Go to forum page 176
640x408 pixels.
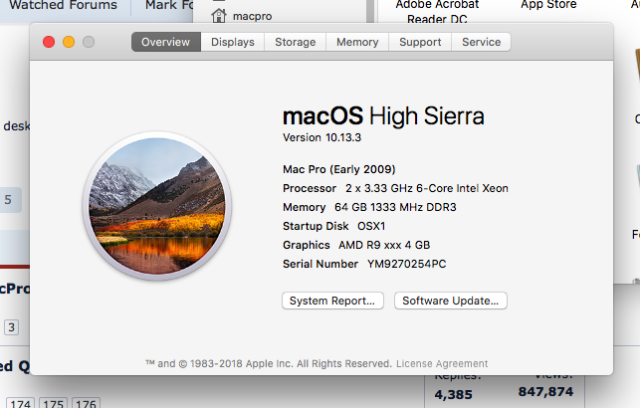[86, 403]
